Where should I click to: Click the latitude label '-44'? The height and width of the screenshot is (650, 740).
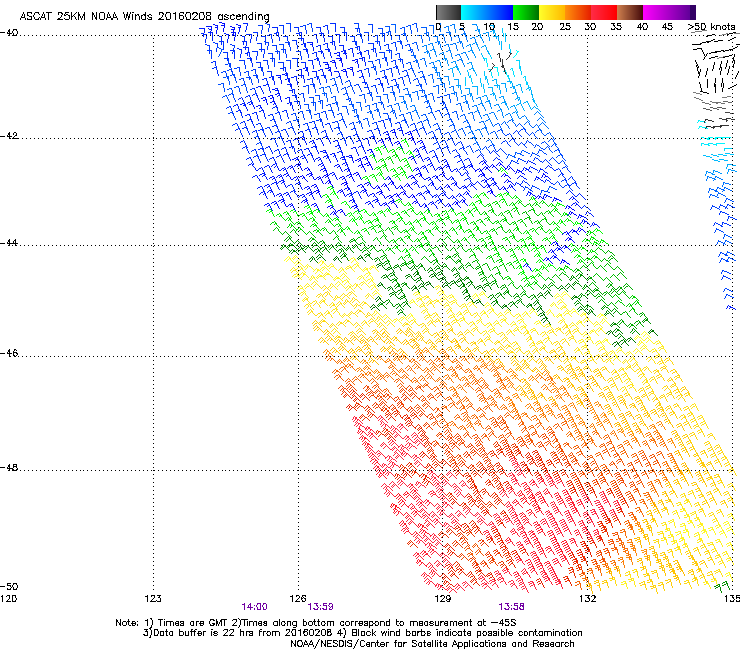(x=9, y=243)
